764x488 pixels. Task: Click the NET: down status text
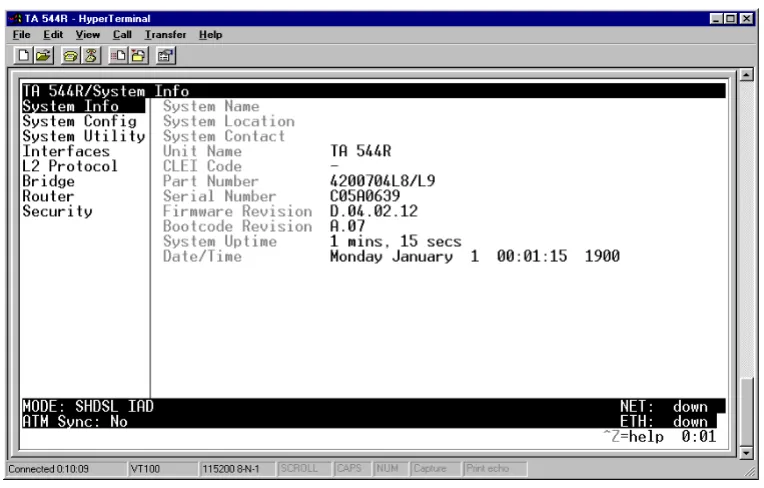click(664, 406)
